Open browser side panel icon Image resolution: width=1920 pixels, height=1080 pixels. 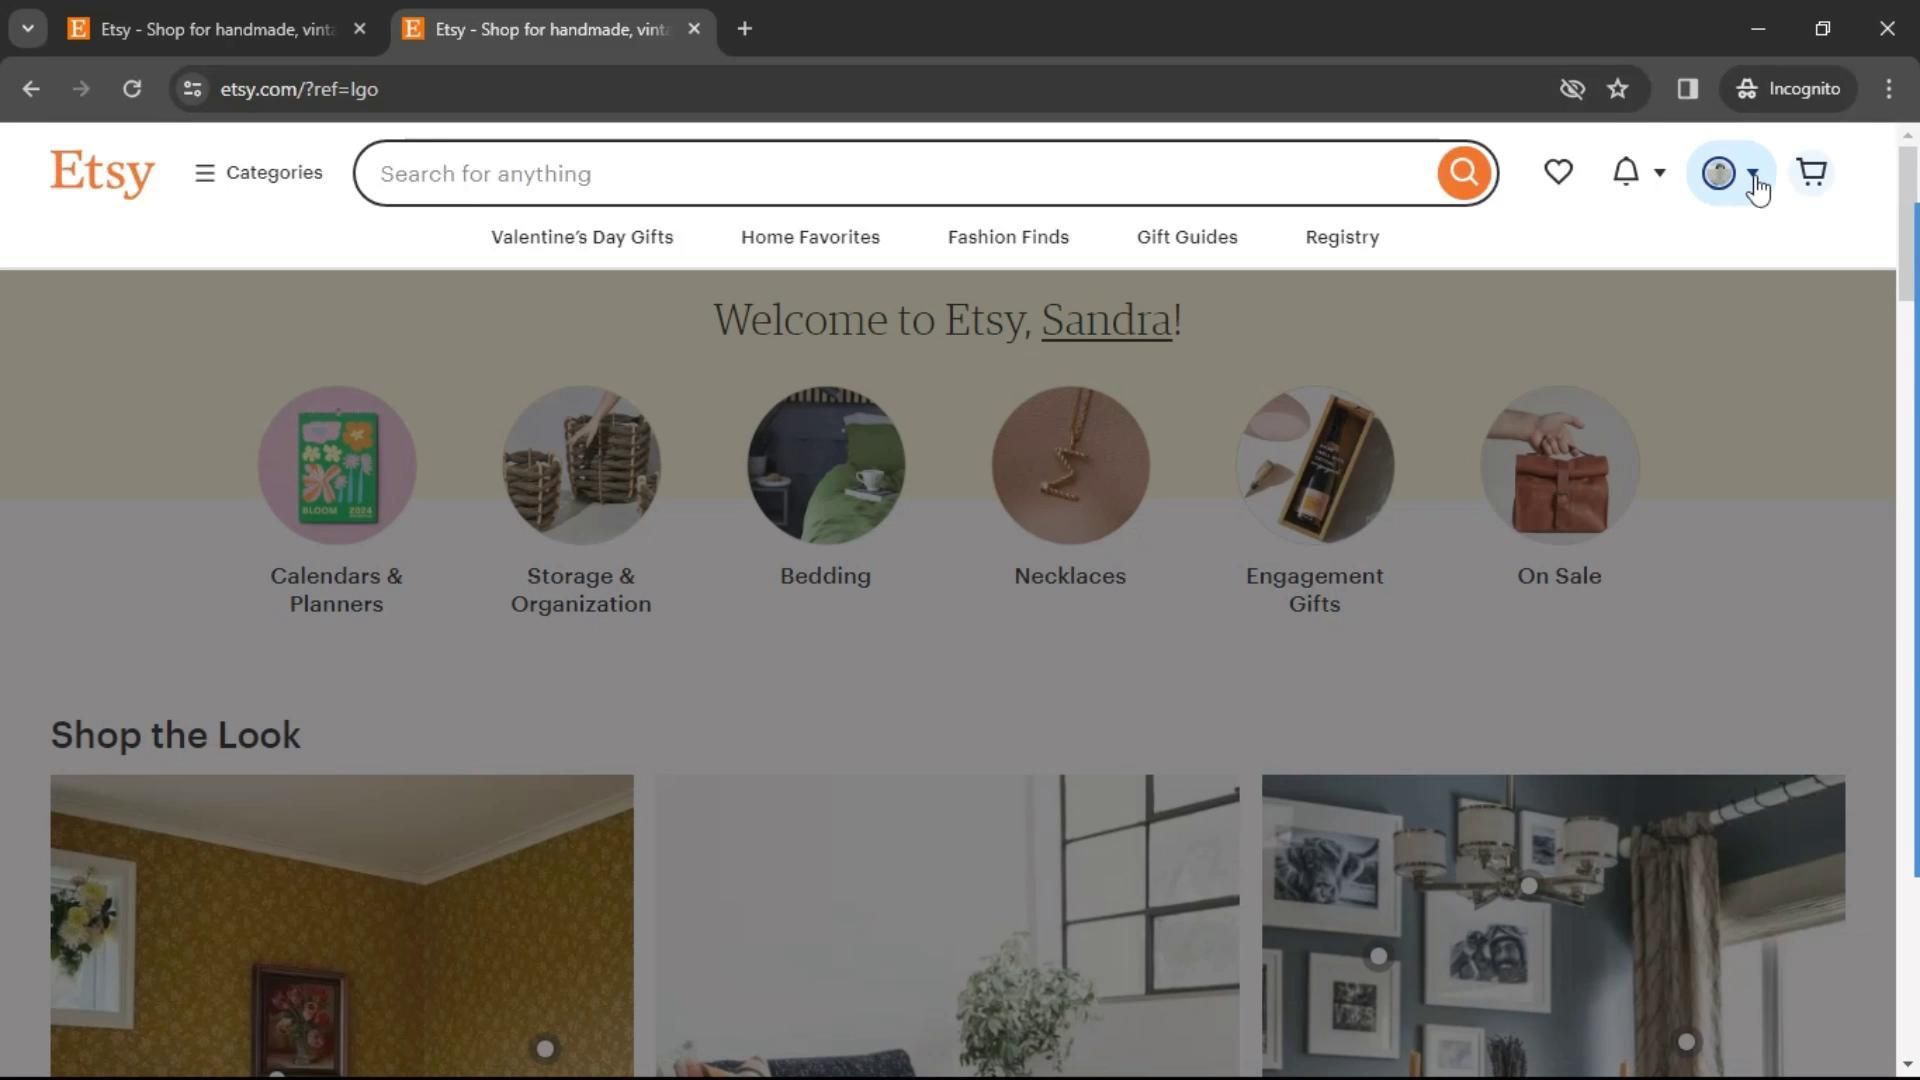tap(1687, 89)
